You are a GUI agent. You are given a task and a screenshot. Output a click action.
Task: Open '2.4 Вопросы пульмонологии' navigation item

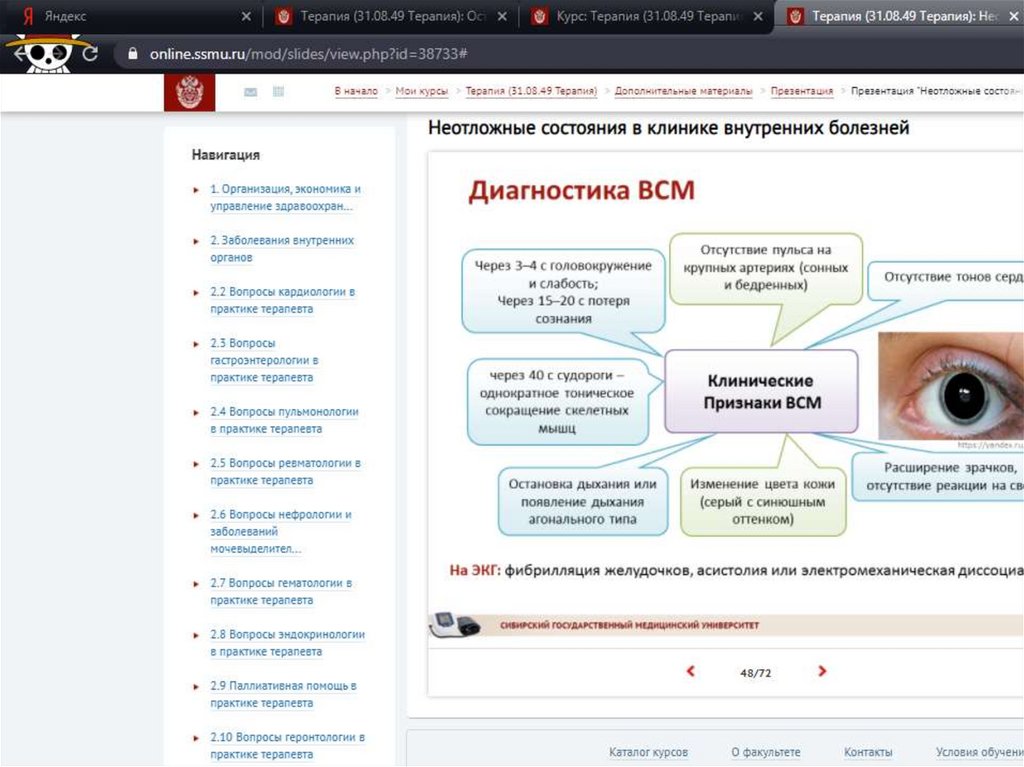coord(284,420)
